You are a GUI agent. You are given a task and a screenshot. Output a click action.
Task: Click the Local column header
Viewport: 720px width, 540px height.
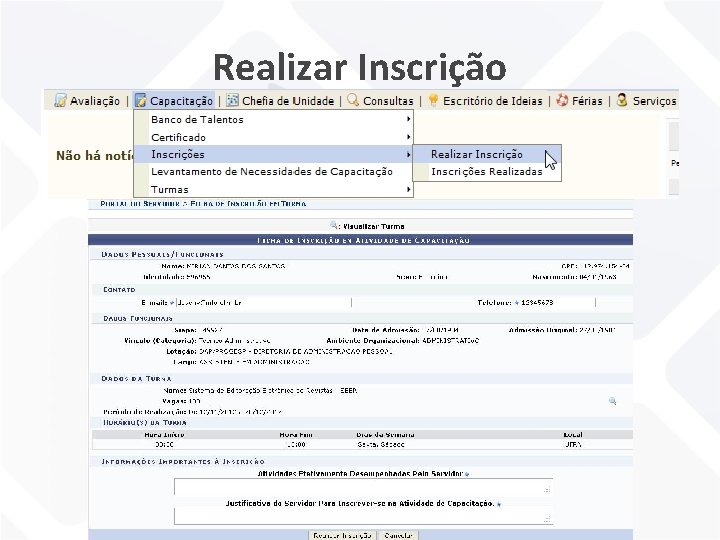pos(573,434)
